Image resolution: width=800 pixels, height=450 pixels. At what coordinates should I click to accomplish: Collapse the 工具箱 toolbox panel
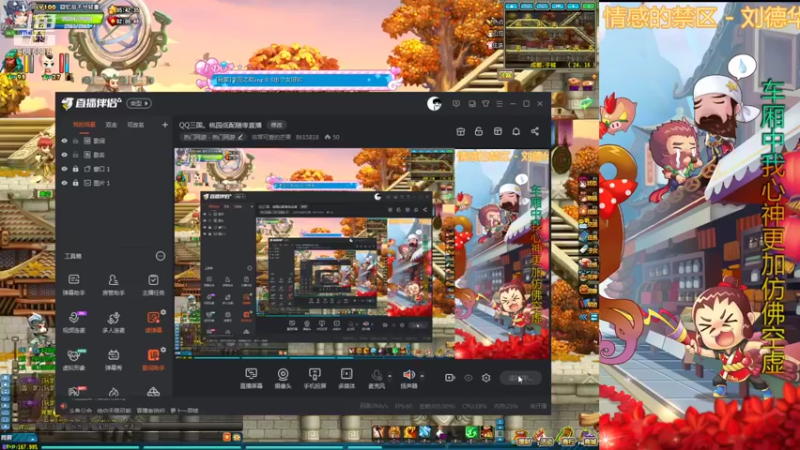point(160,256)
